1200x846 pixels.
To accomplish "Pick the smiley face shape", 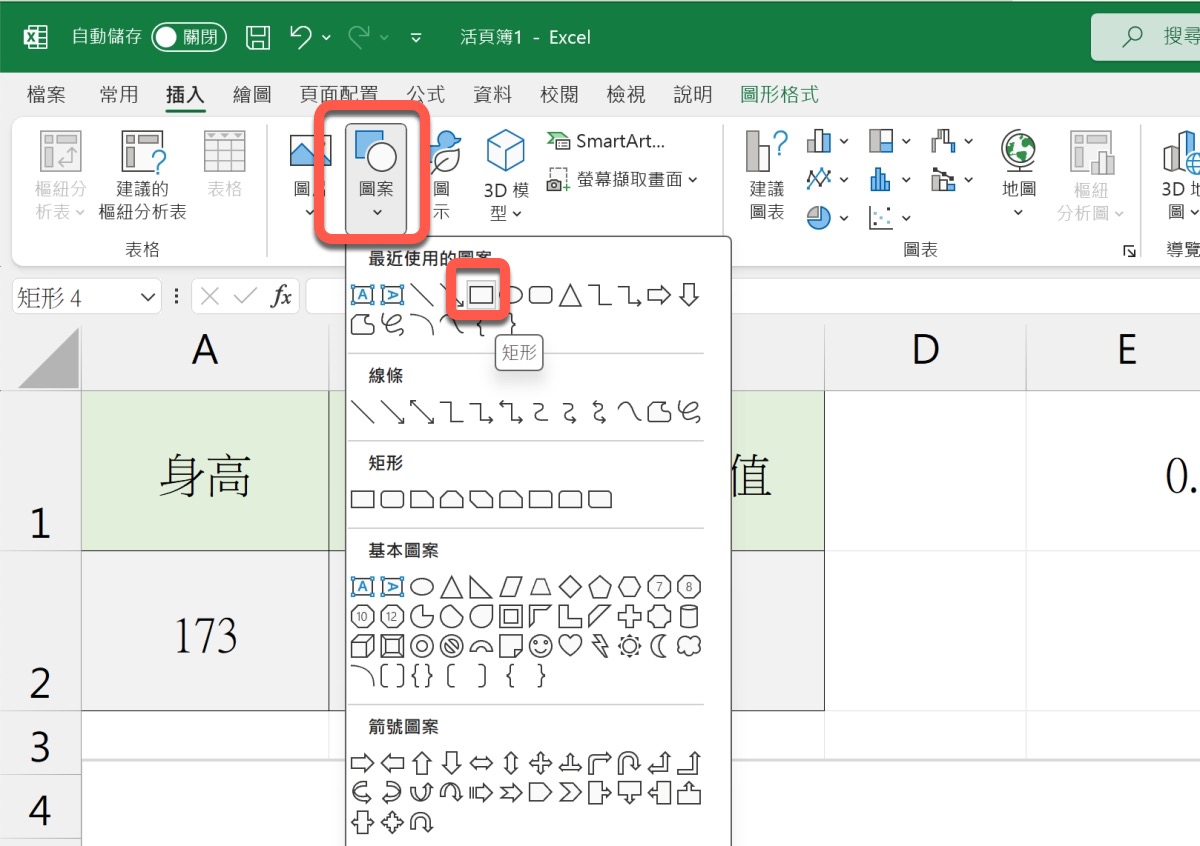I will pos(540,646).
